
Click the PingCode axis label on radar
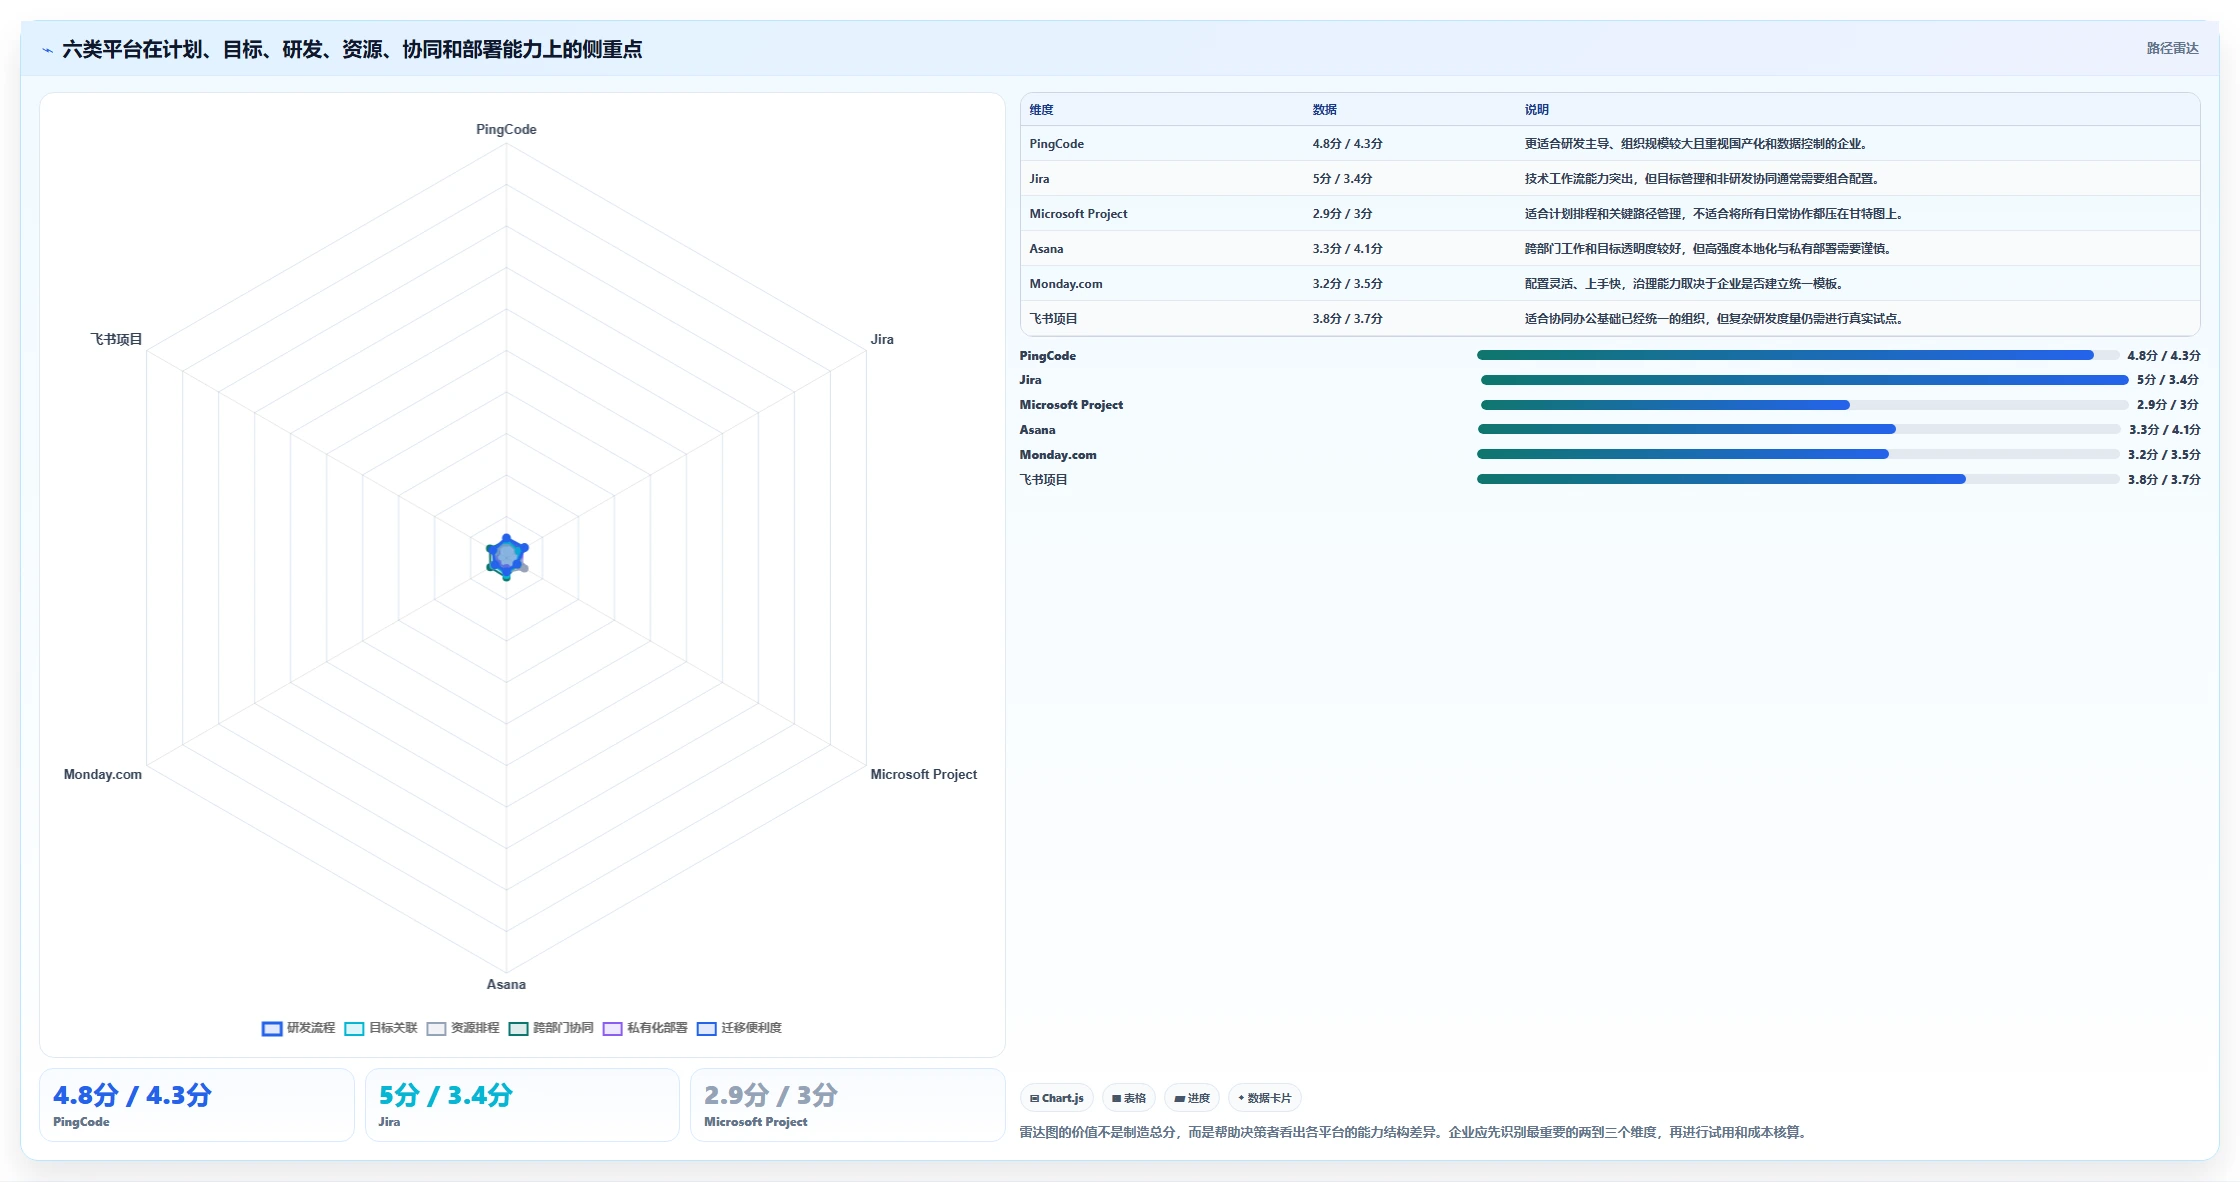(x=506, y=129)
